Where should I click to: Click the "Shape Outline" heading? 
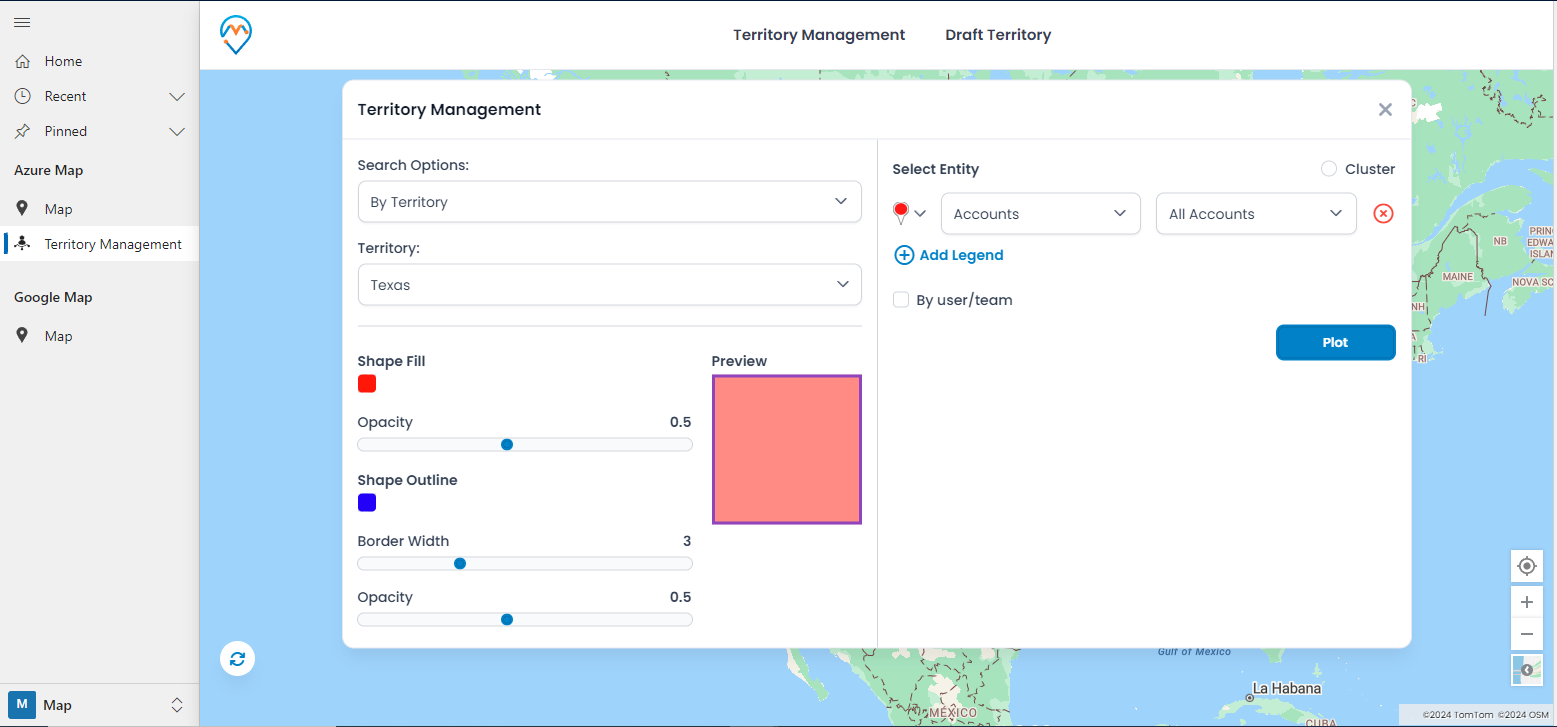pos(407,480)
